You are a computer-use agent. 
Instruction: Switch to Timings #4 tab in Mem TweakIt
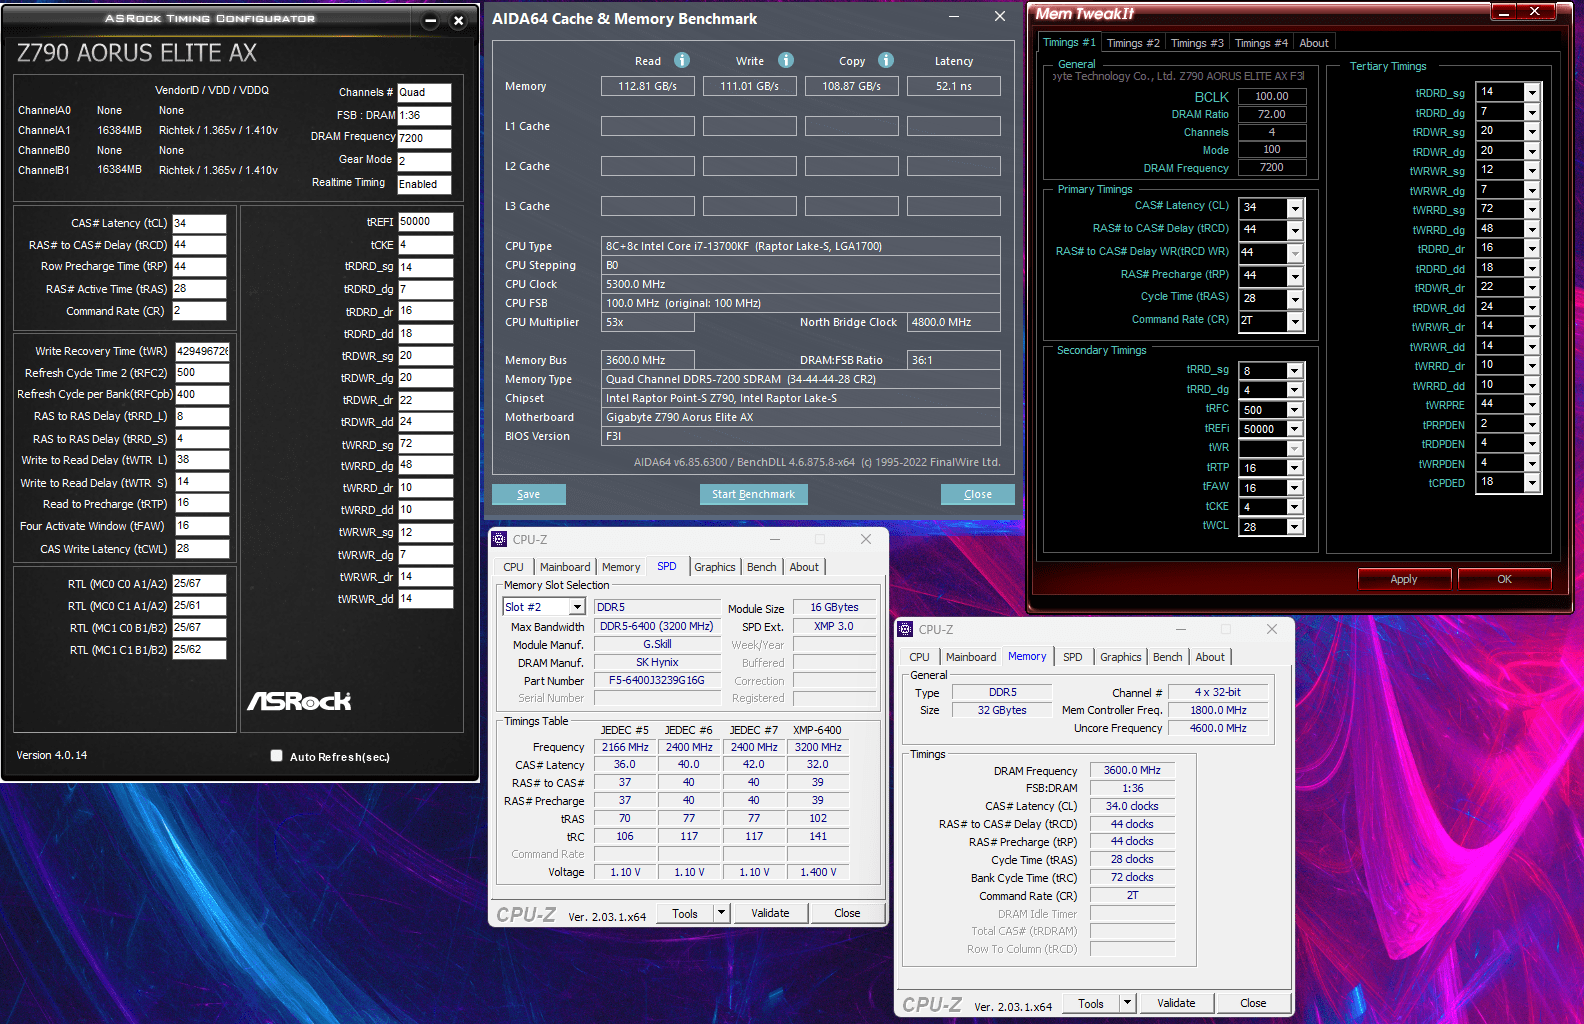(x=1261, y=43)
